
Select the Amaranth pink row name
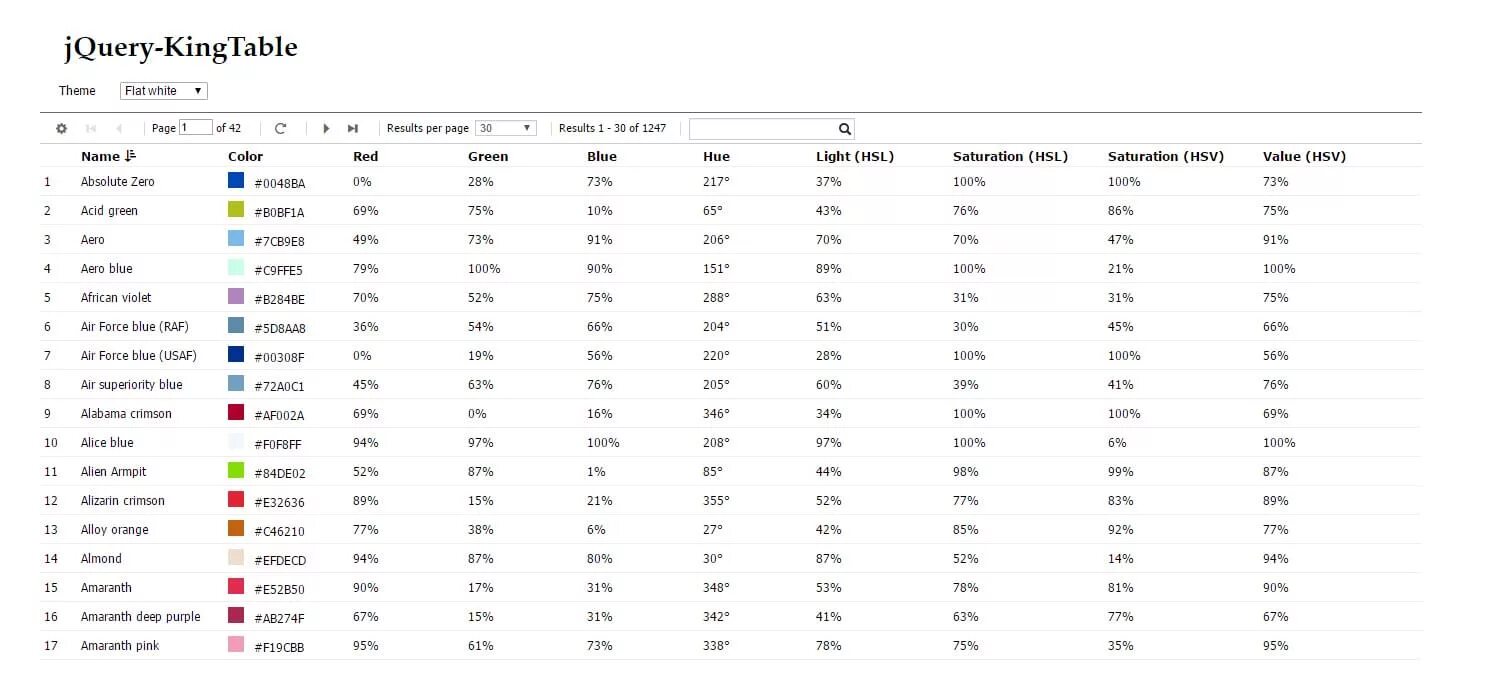120,646
